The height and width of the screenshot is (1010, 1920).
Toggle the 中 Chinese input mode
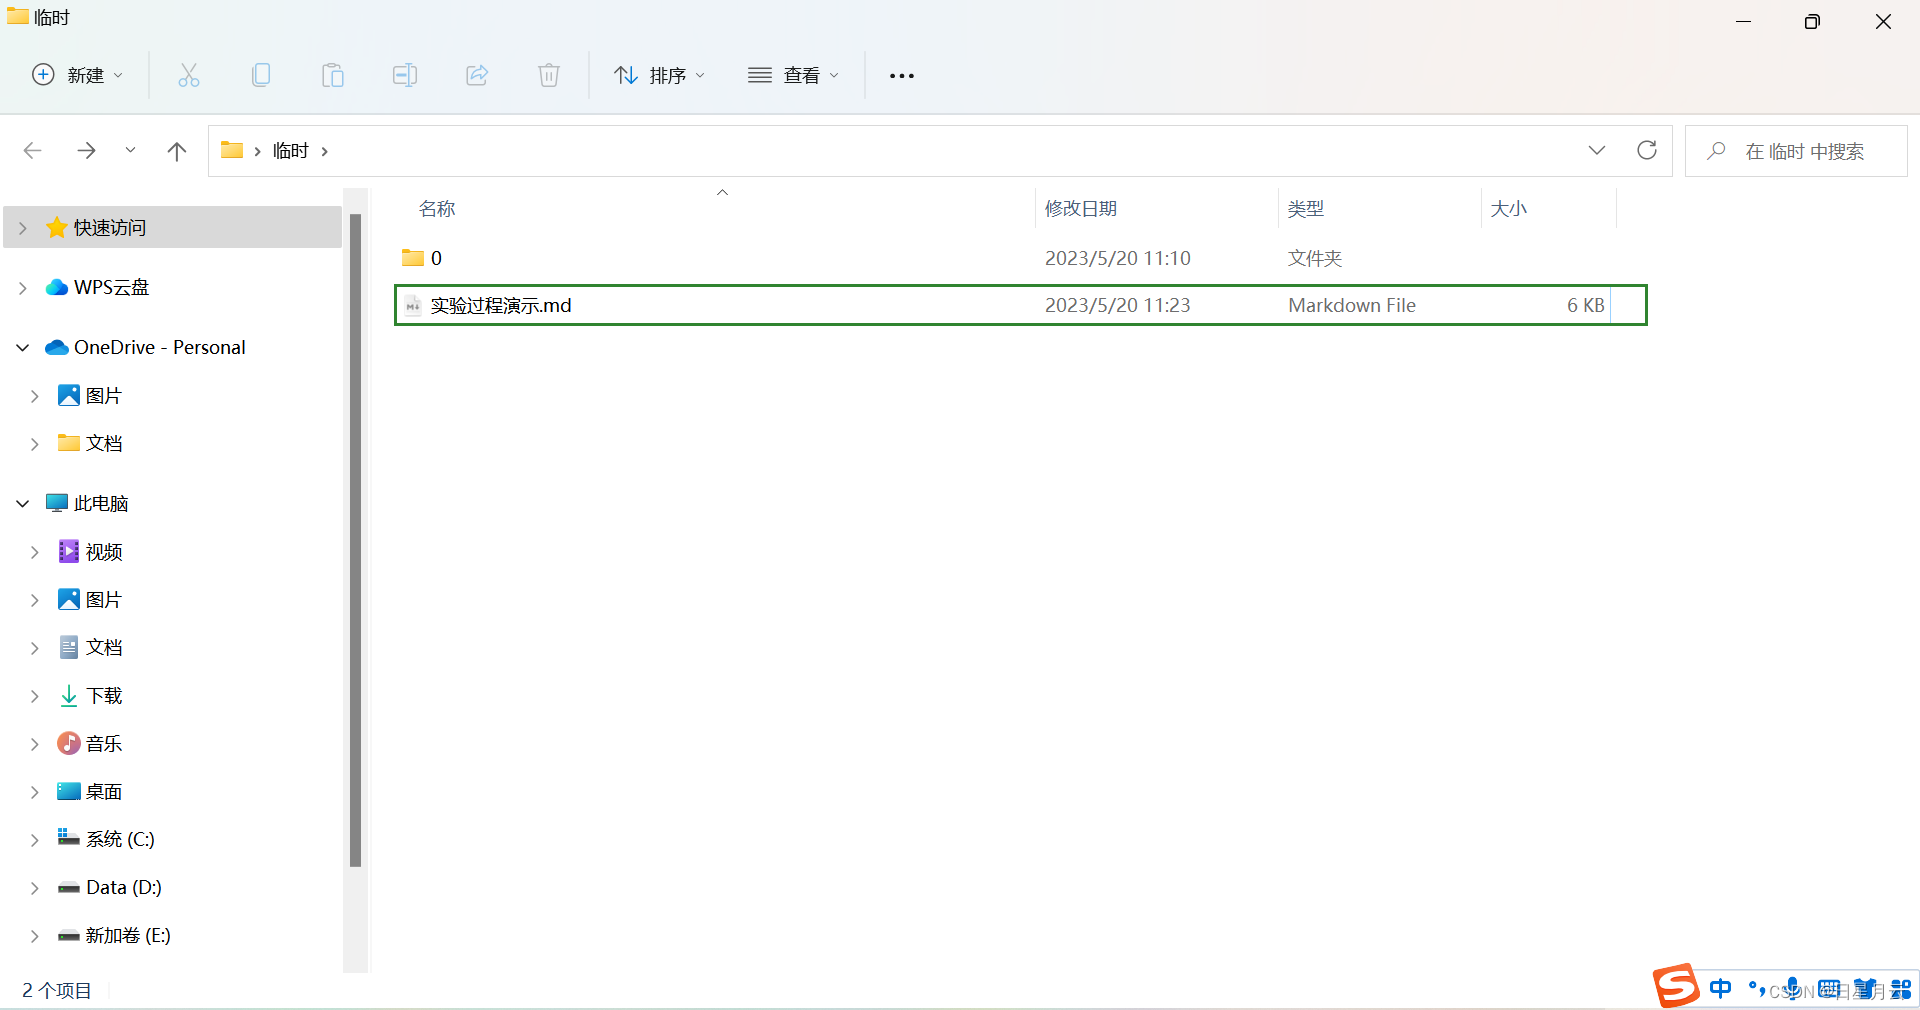[x=1720, y=988]
